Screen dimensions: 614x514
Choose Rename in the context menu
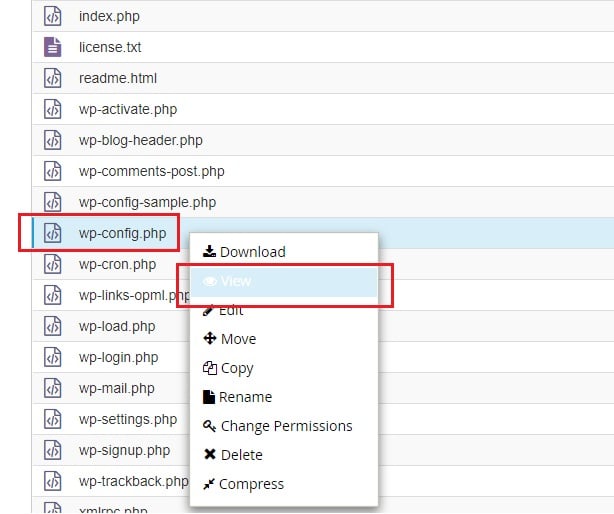pyautogui.click(x=245, y=397)
